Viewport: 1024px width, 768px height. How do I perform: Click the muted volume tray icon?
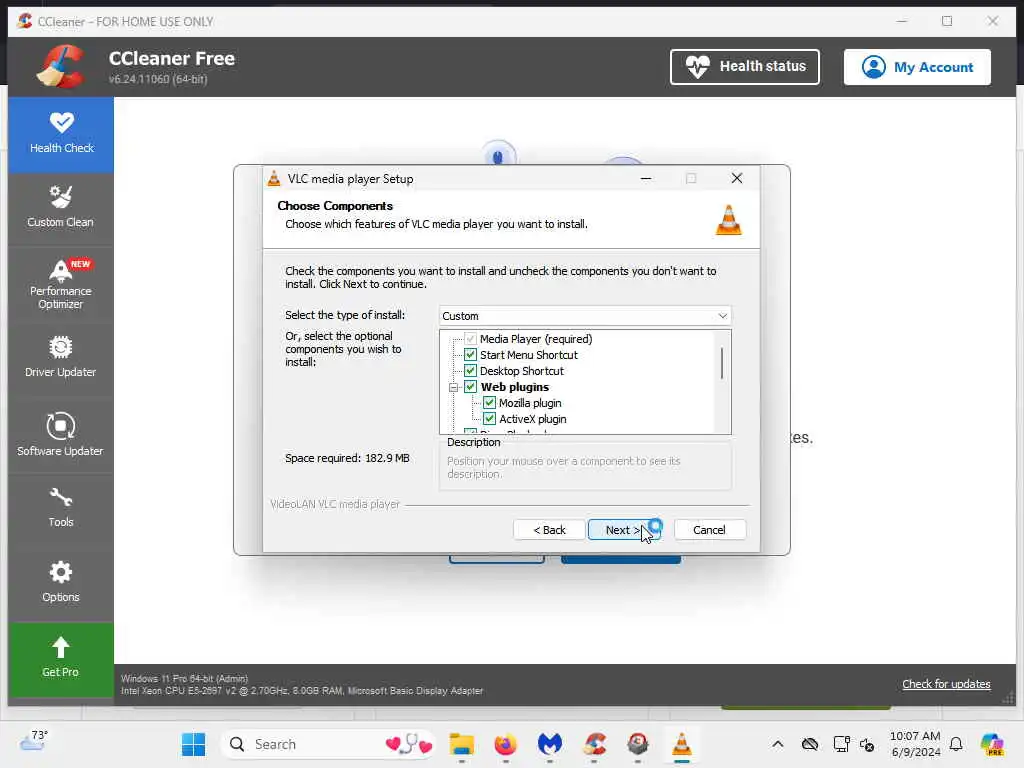(x=867, y=744)
